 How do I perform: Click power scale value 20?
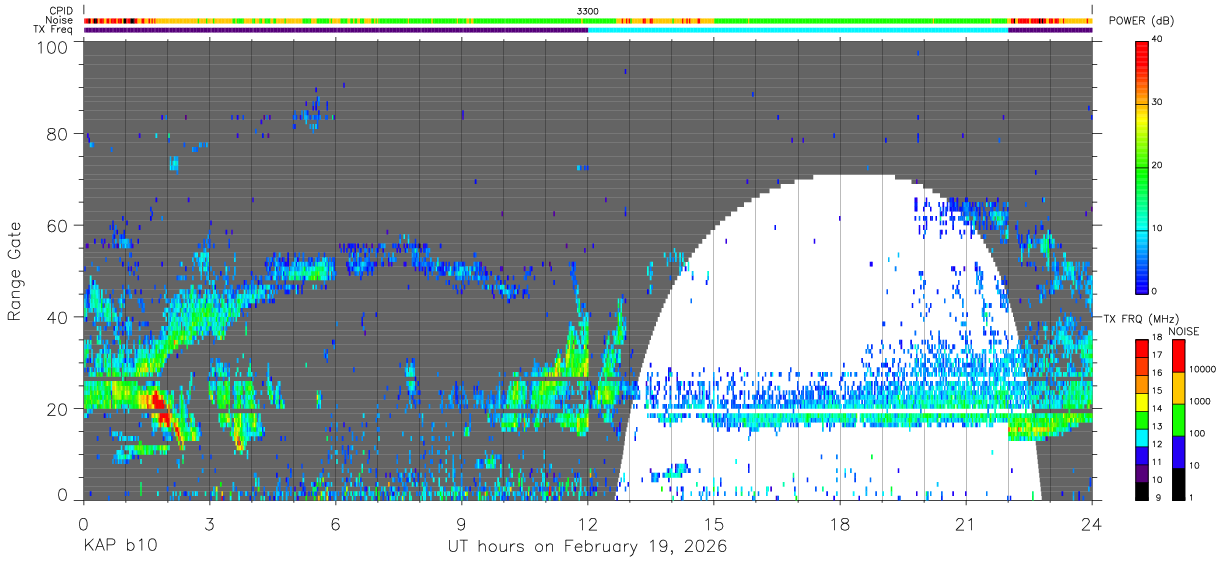click(1158, 165)
